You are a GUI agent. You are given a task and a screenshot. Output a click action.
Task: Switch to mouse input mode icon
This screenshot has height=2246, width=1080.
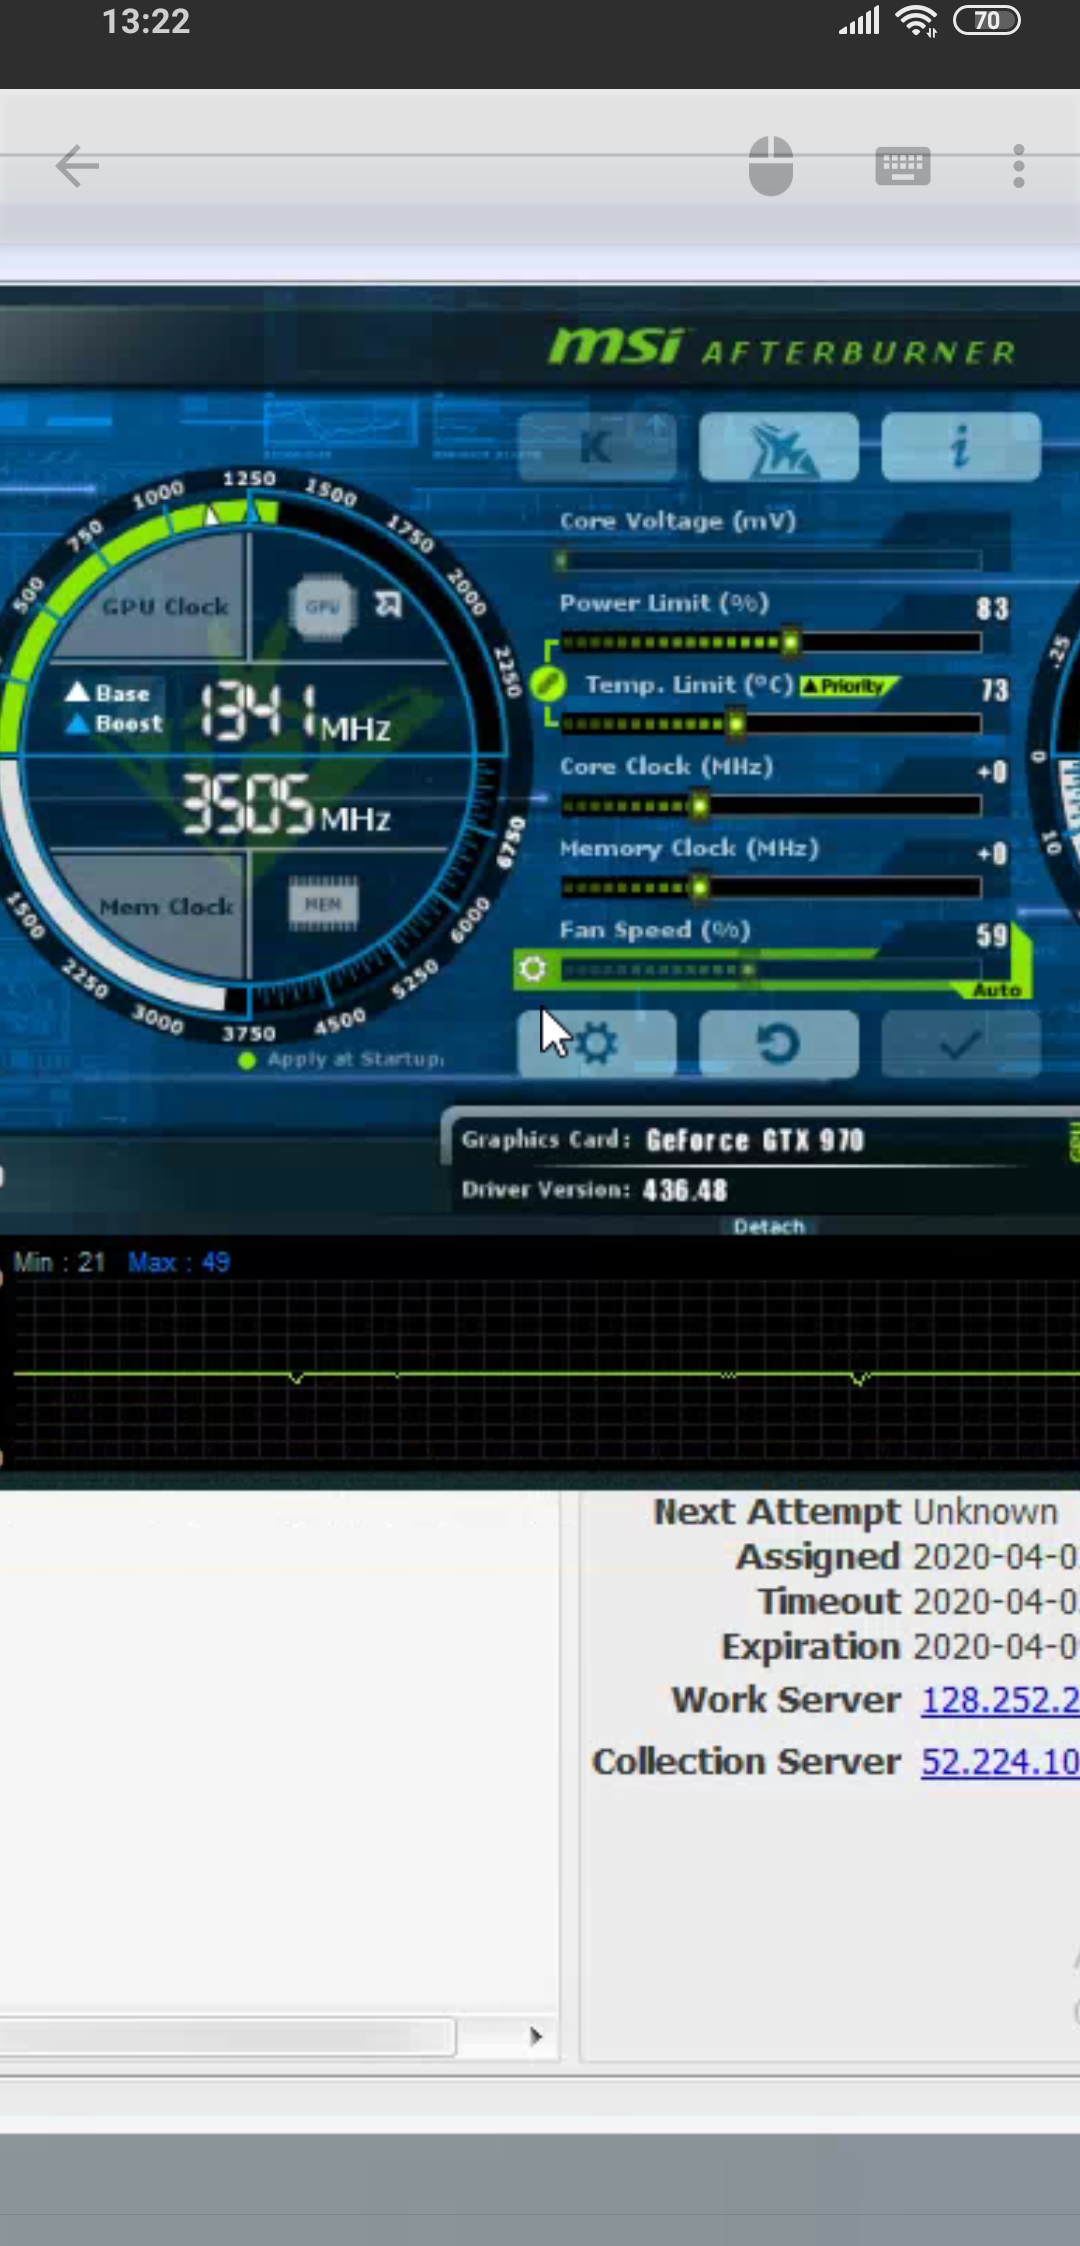coord(771,166)
